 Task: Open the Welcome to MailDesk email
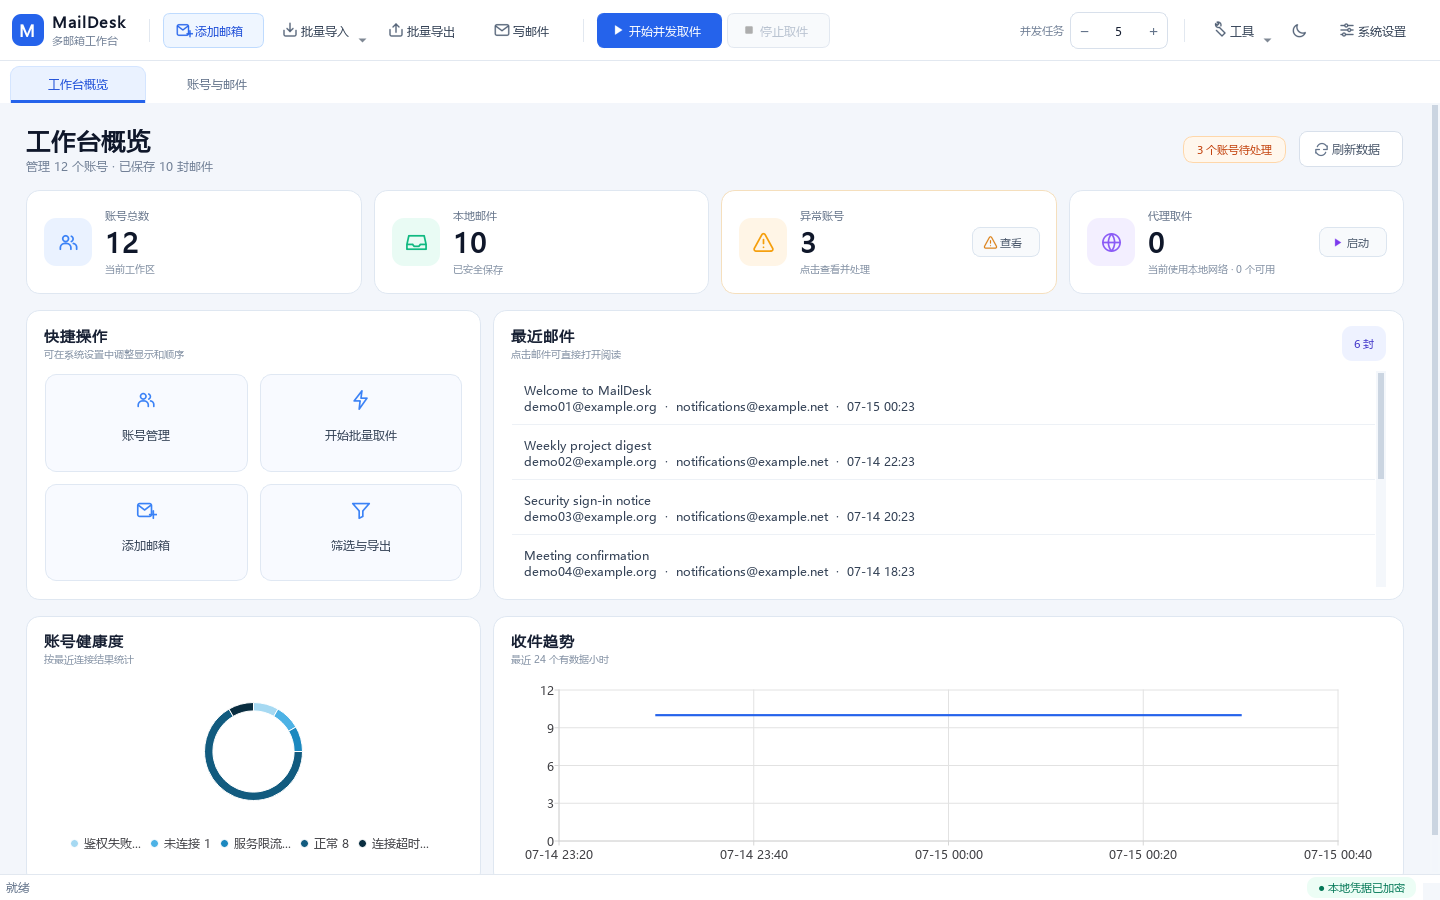click(x=943, y=398)
